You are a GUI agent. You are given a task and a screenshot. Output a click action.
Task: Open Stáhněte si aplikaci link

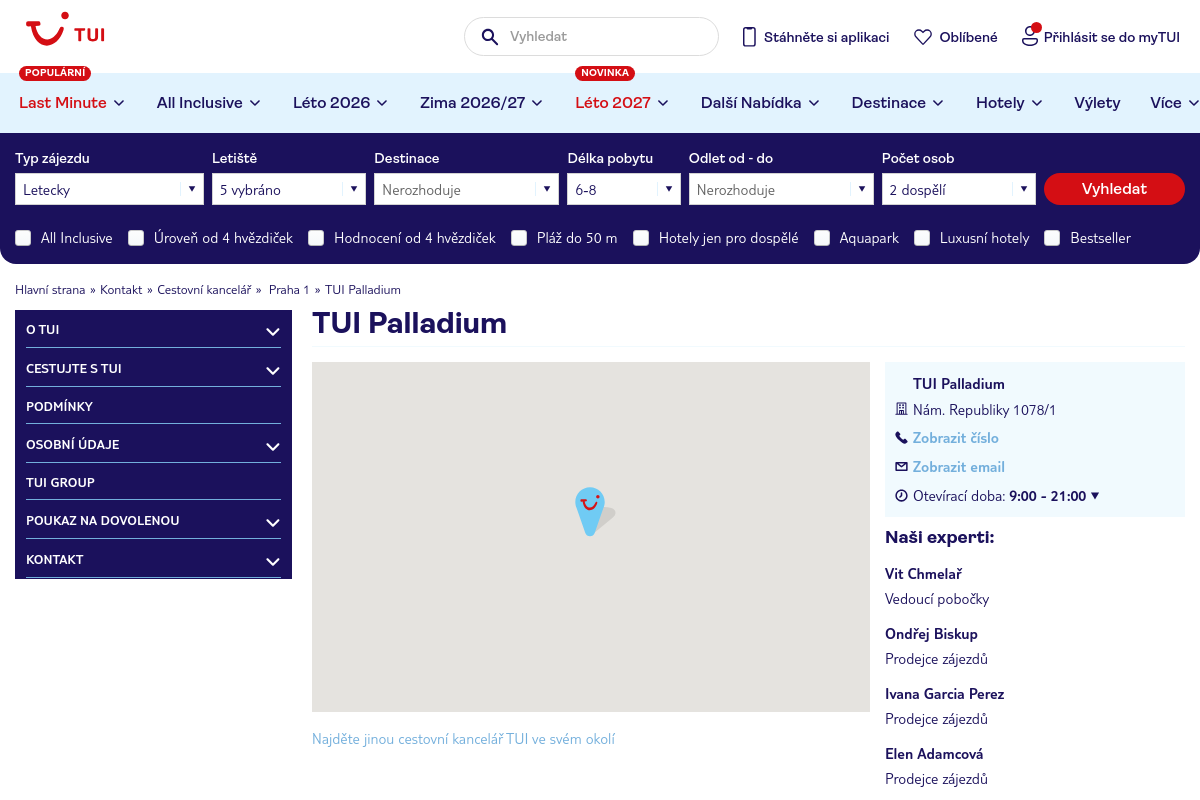click(x=826, y=37)
